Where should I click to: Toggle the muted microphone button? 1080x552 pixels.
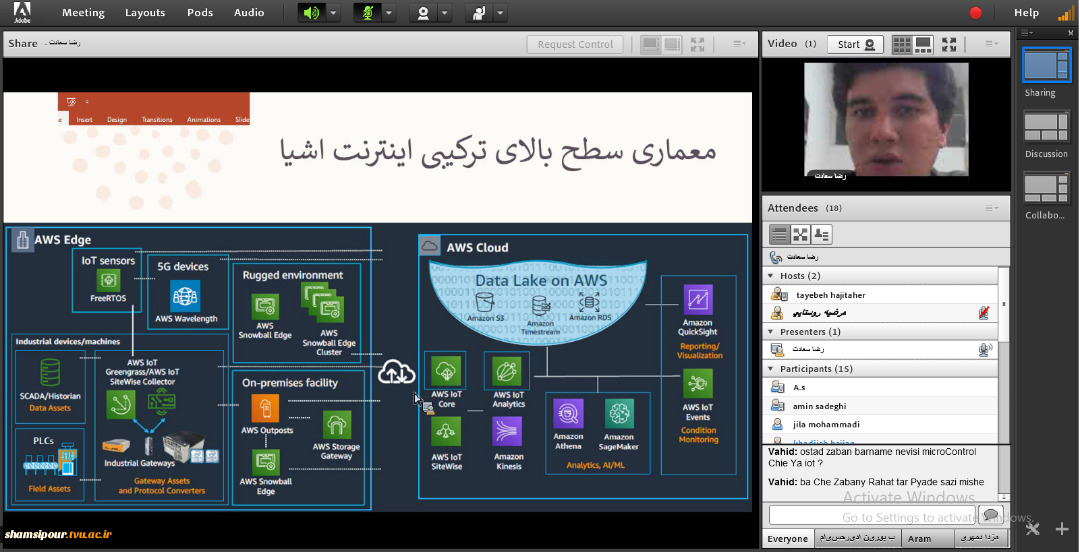point(366,12)
